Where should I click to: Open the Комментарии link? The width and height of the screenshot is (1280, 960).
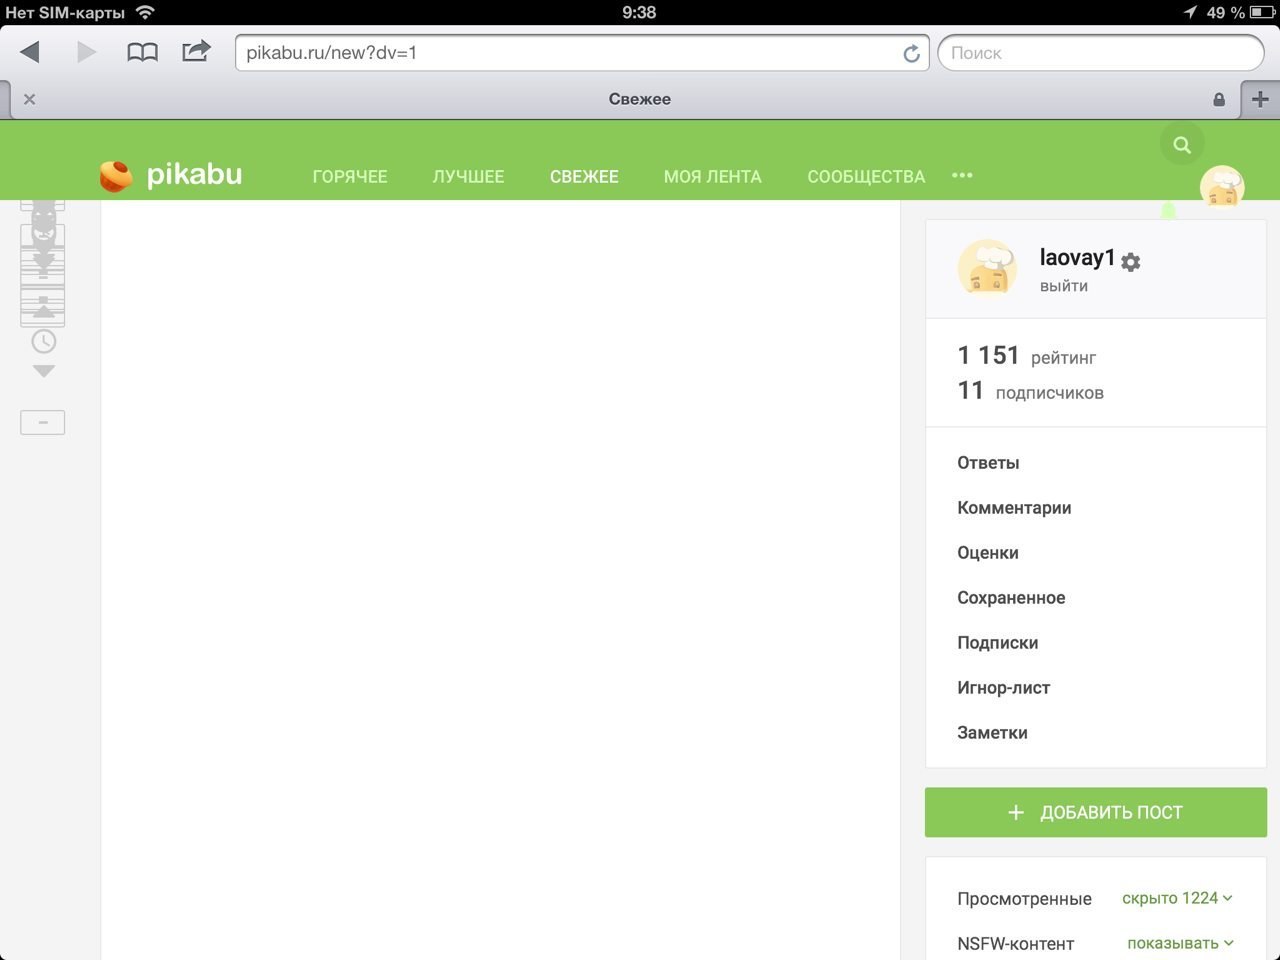1014,508
